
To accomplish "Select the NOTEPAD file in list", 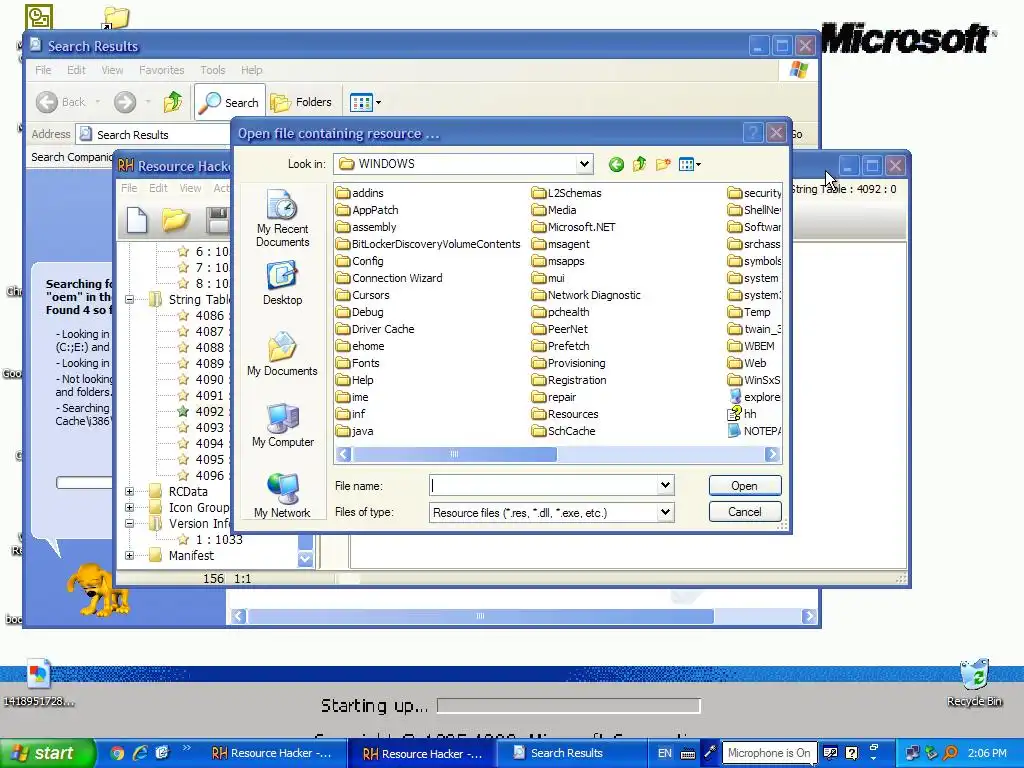I will pyautogui.click(x=754, y=431).
